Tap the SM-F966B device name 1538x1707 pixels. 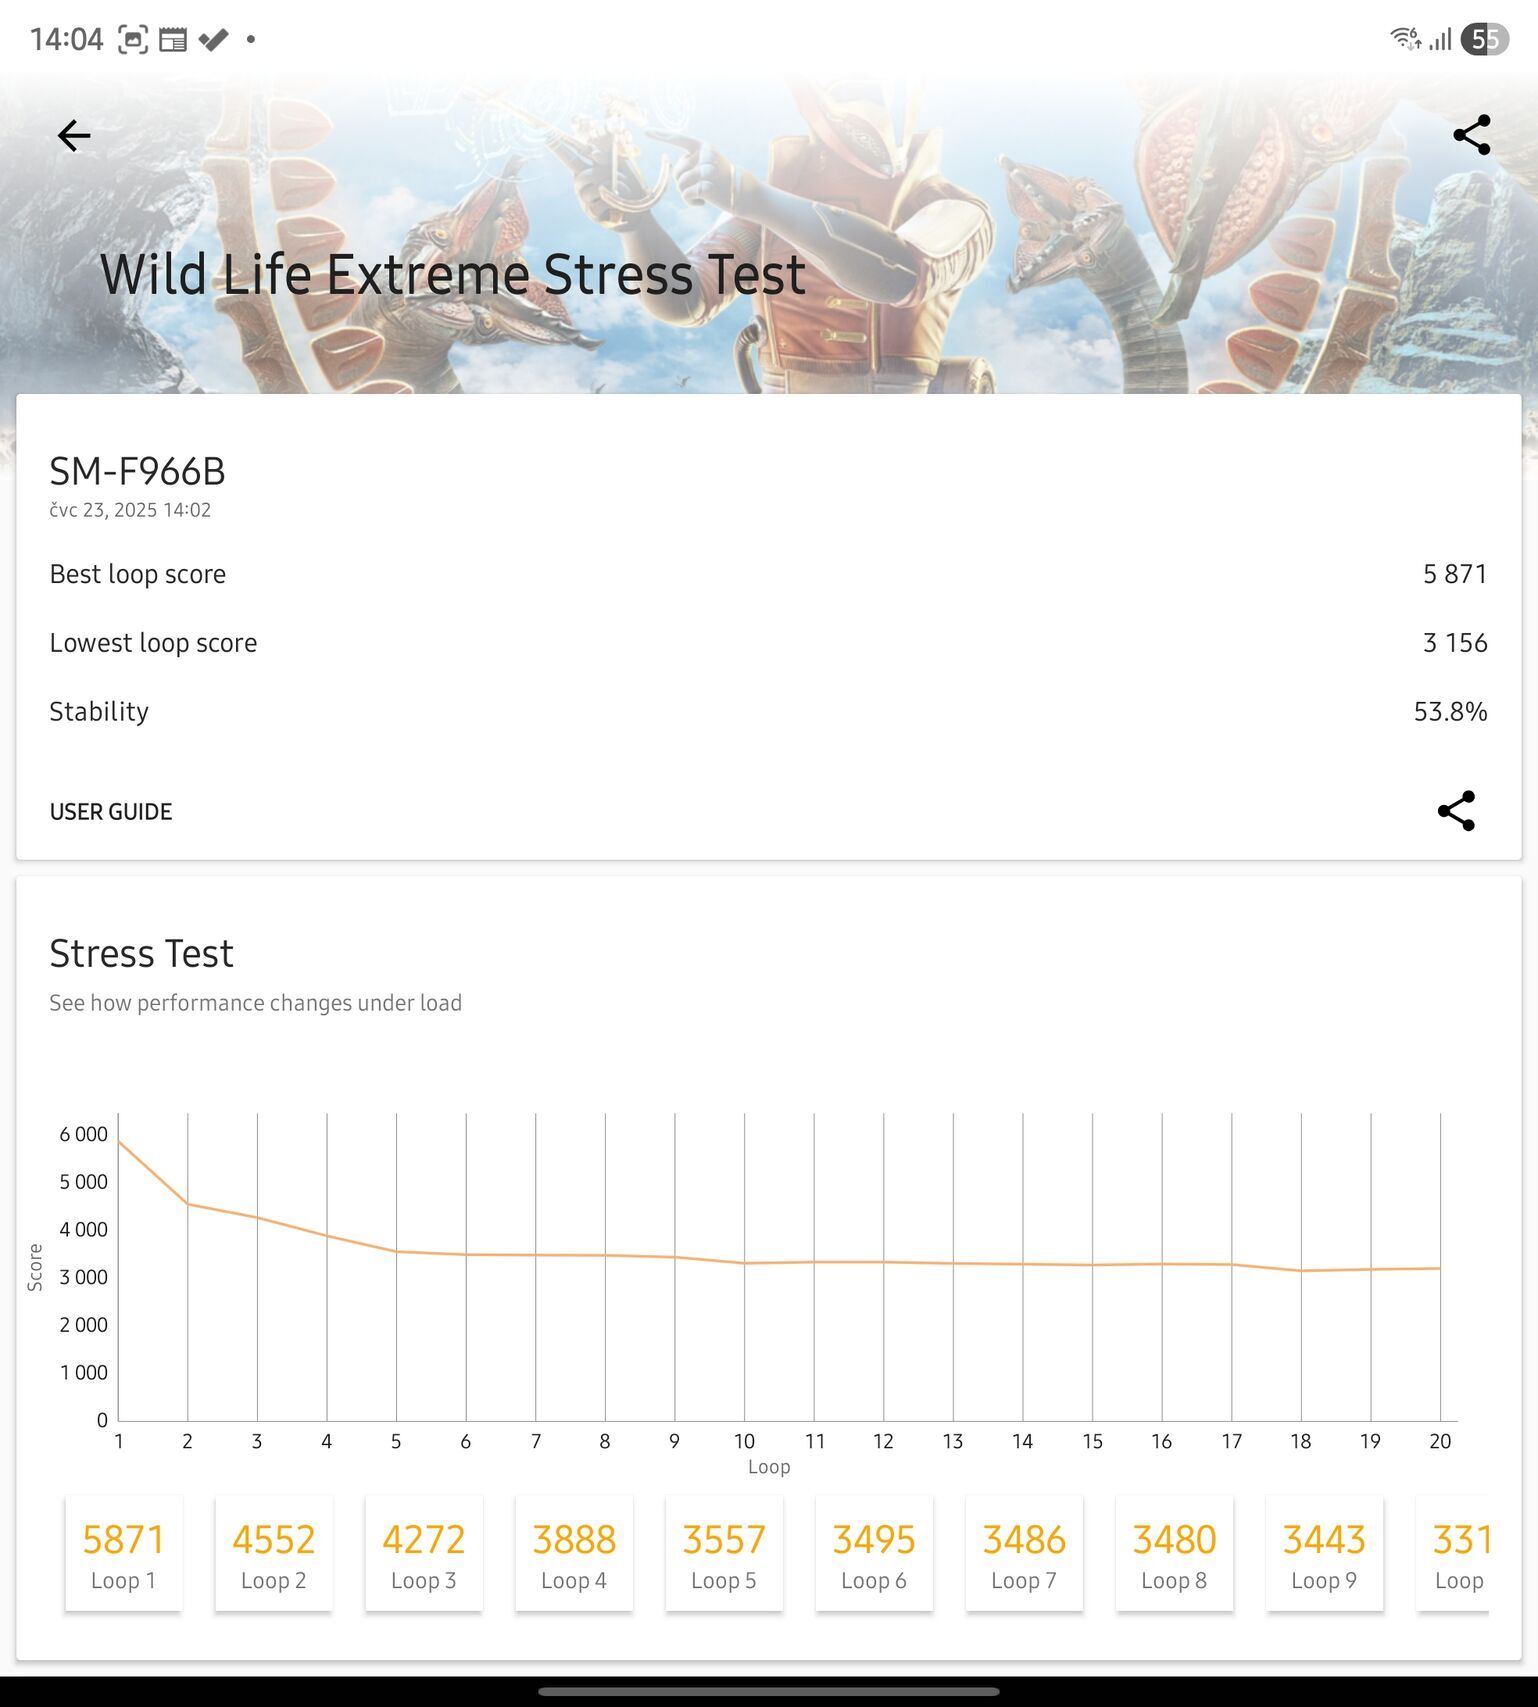138,471
